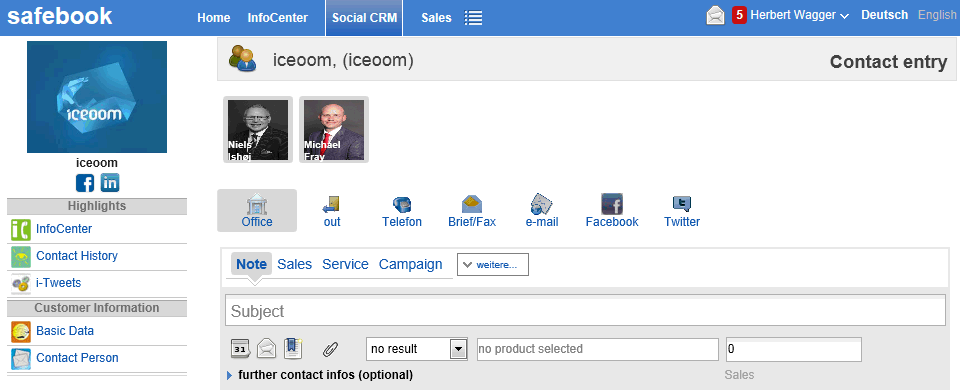Switch language to Deutsch

pyautogui.click(x=885, y=15)
